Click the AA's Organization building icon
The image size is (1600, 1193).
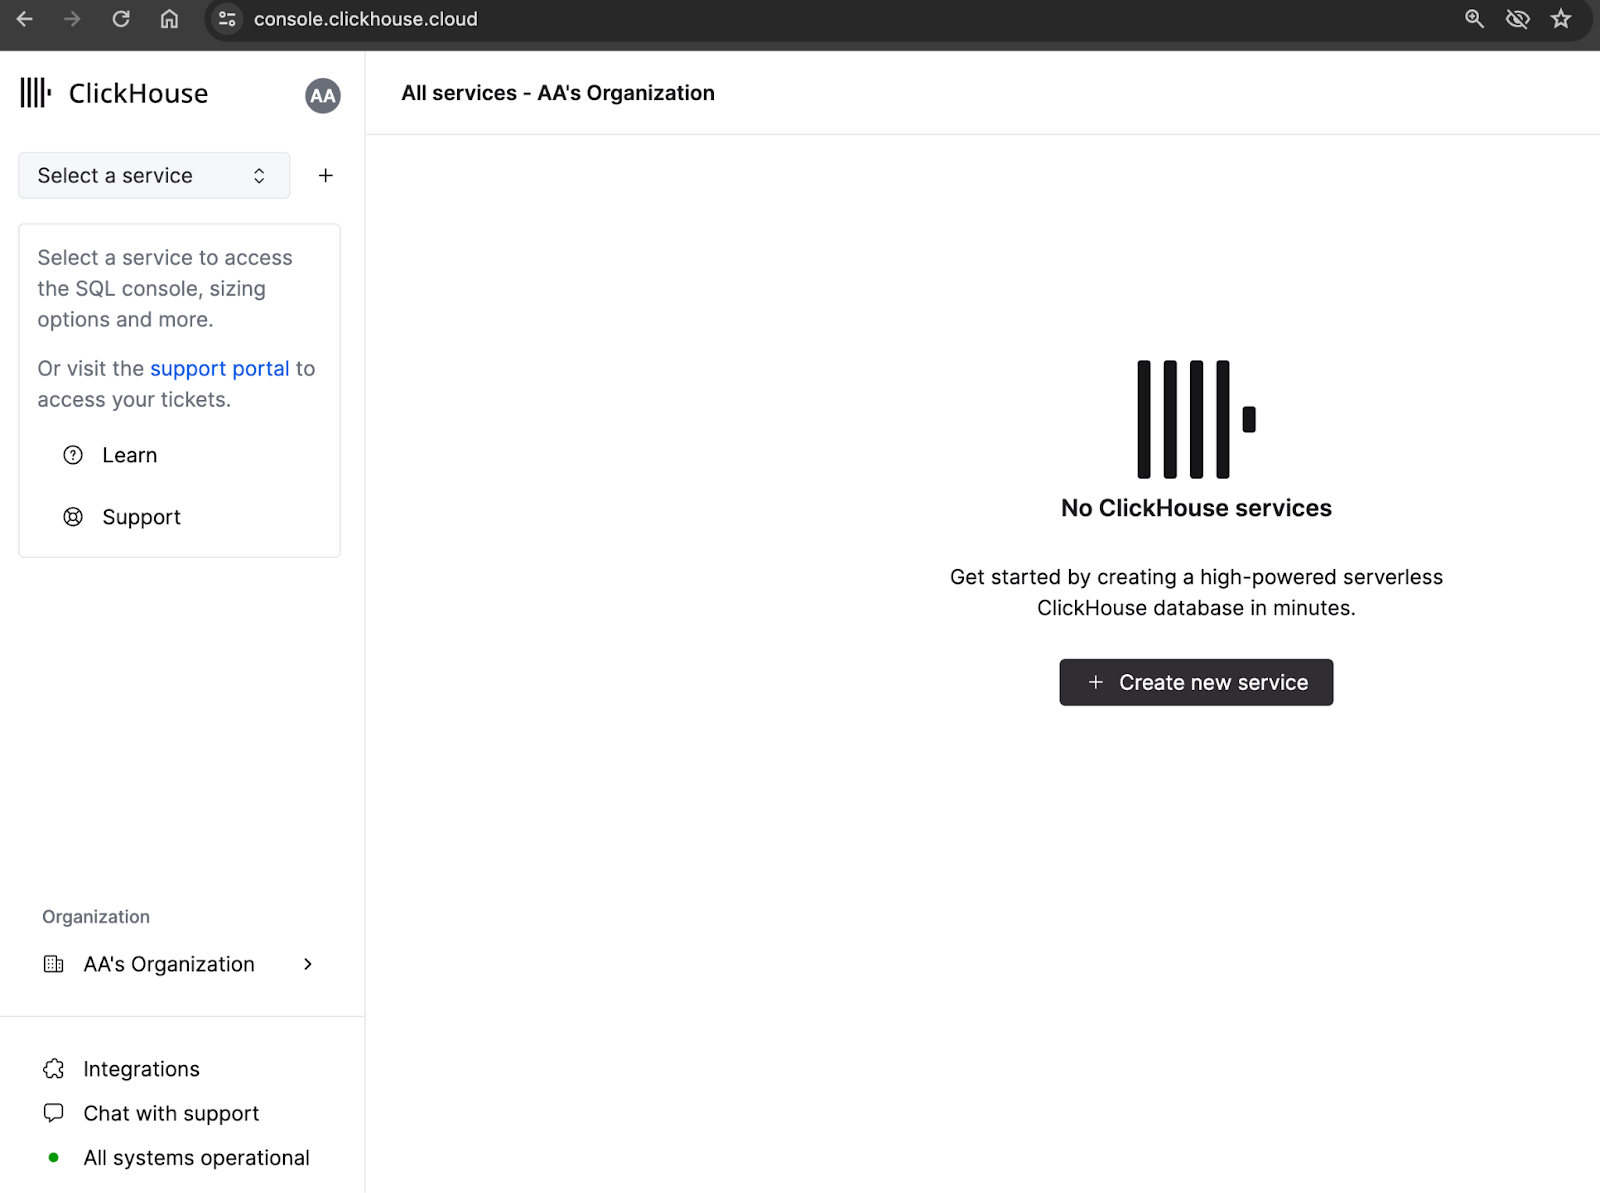pyautogui.click(x=53, y=964)
